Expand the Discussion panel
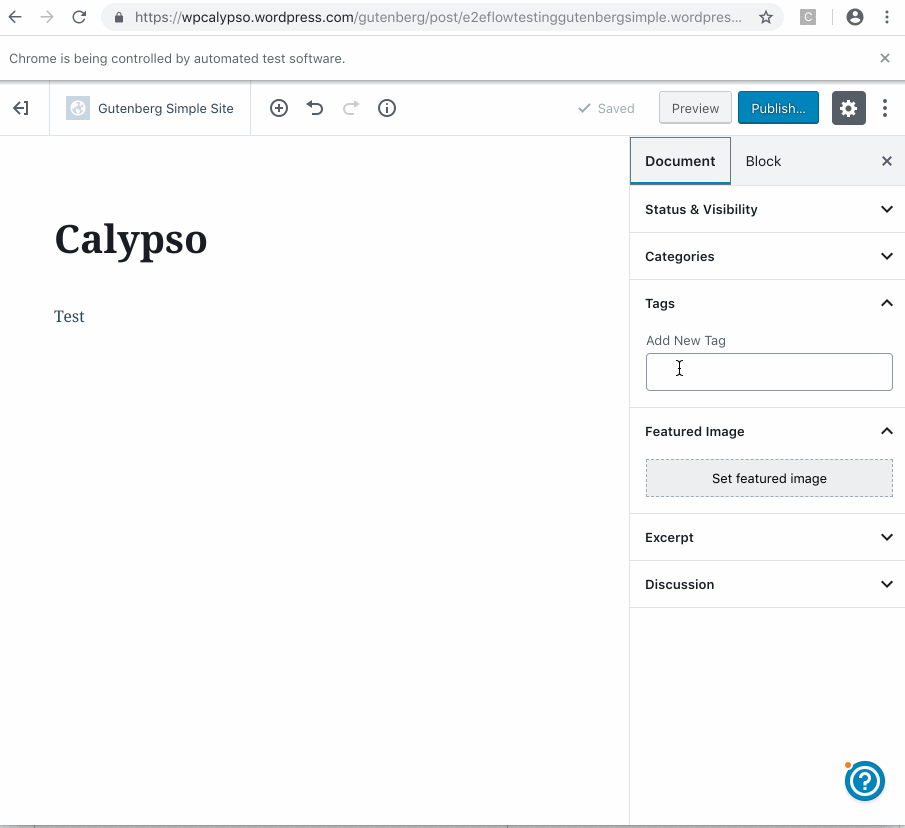 (x=768, y=585)
